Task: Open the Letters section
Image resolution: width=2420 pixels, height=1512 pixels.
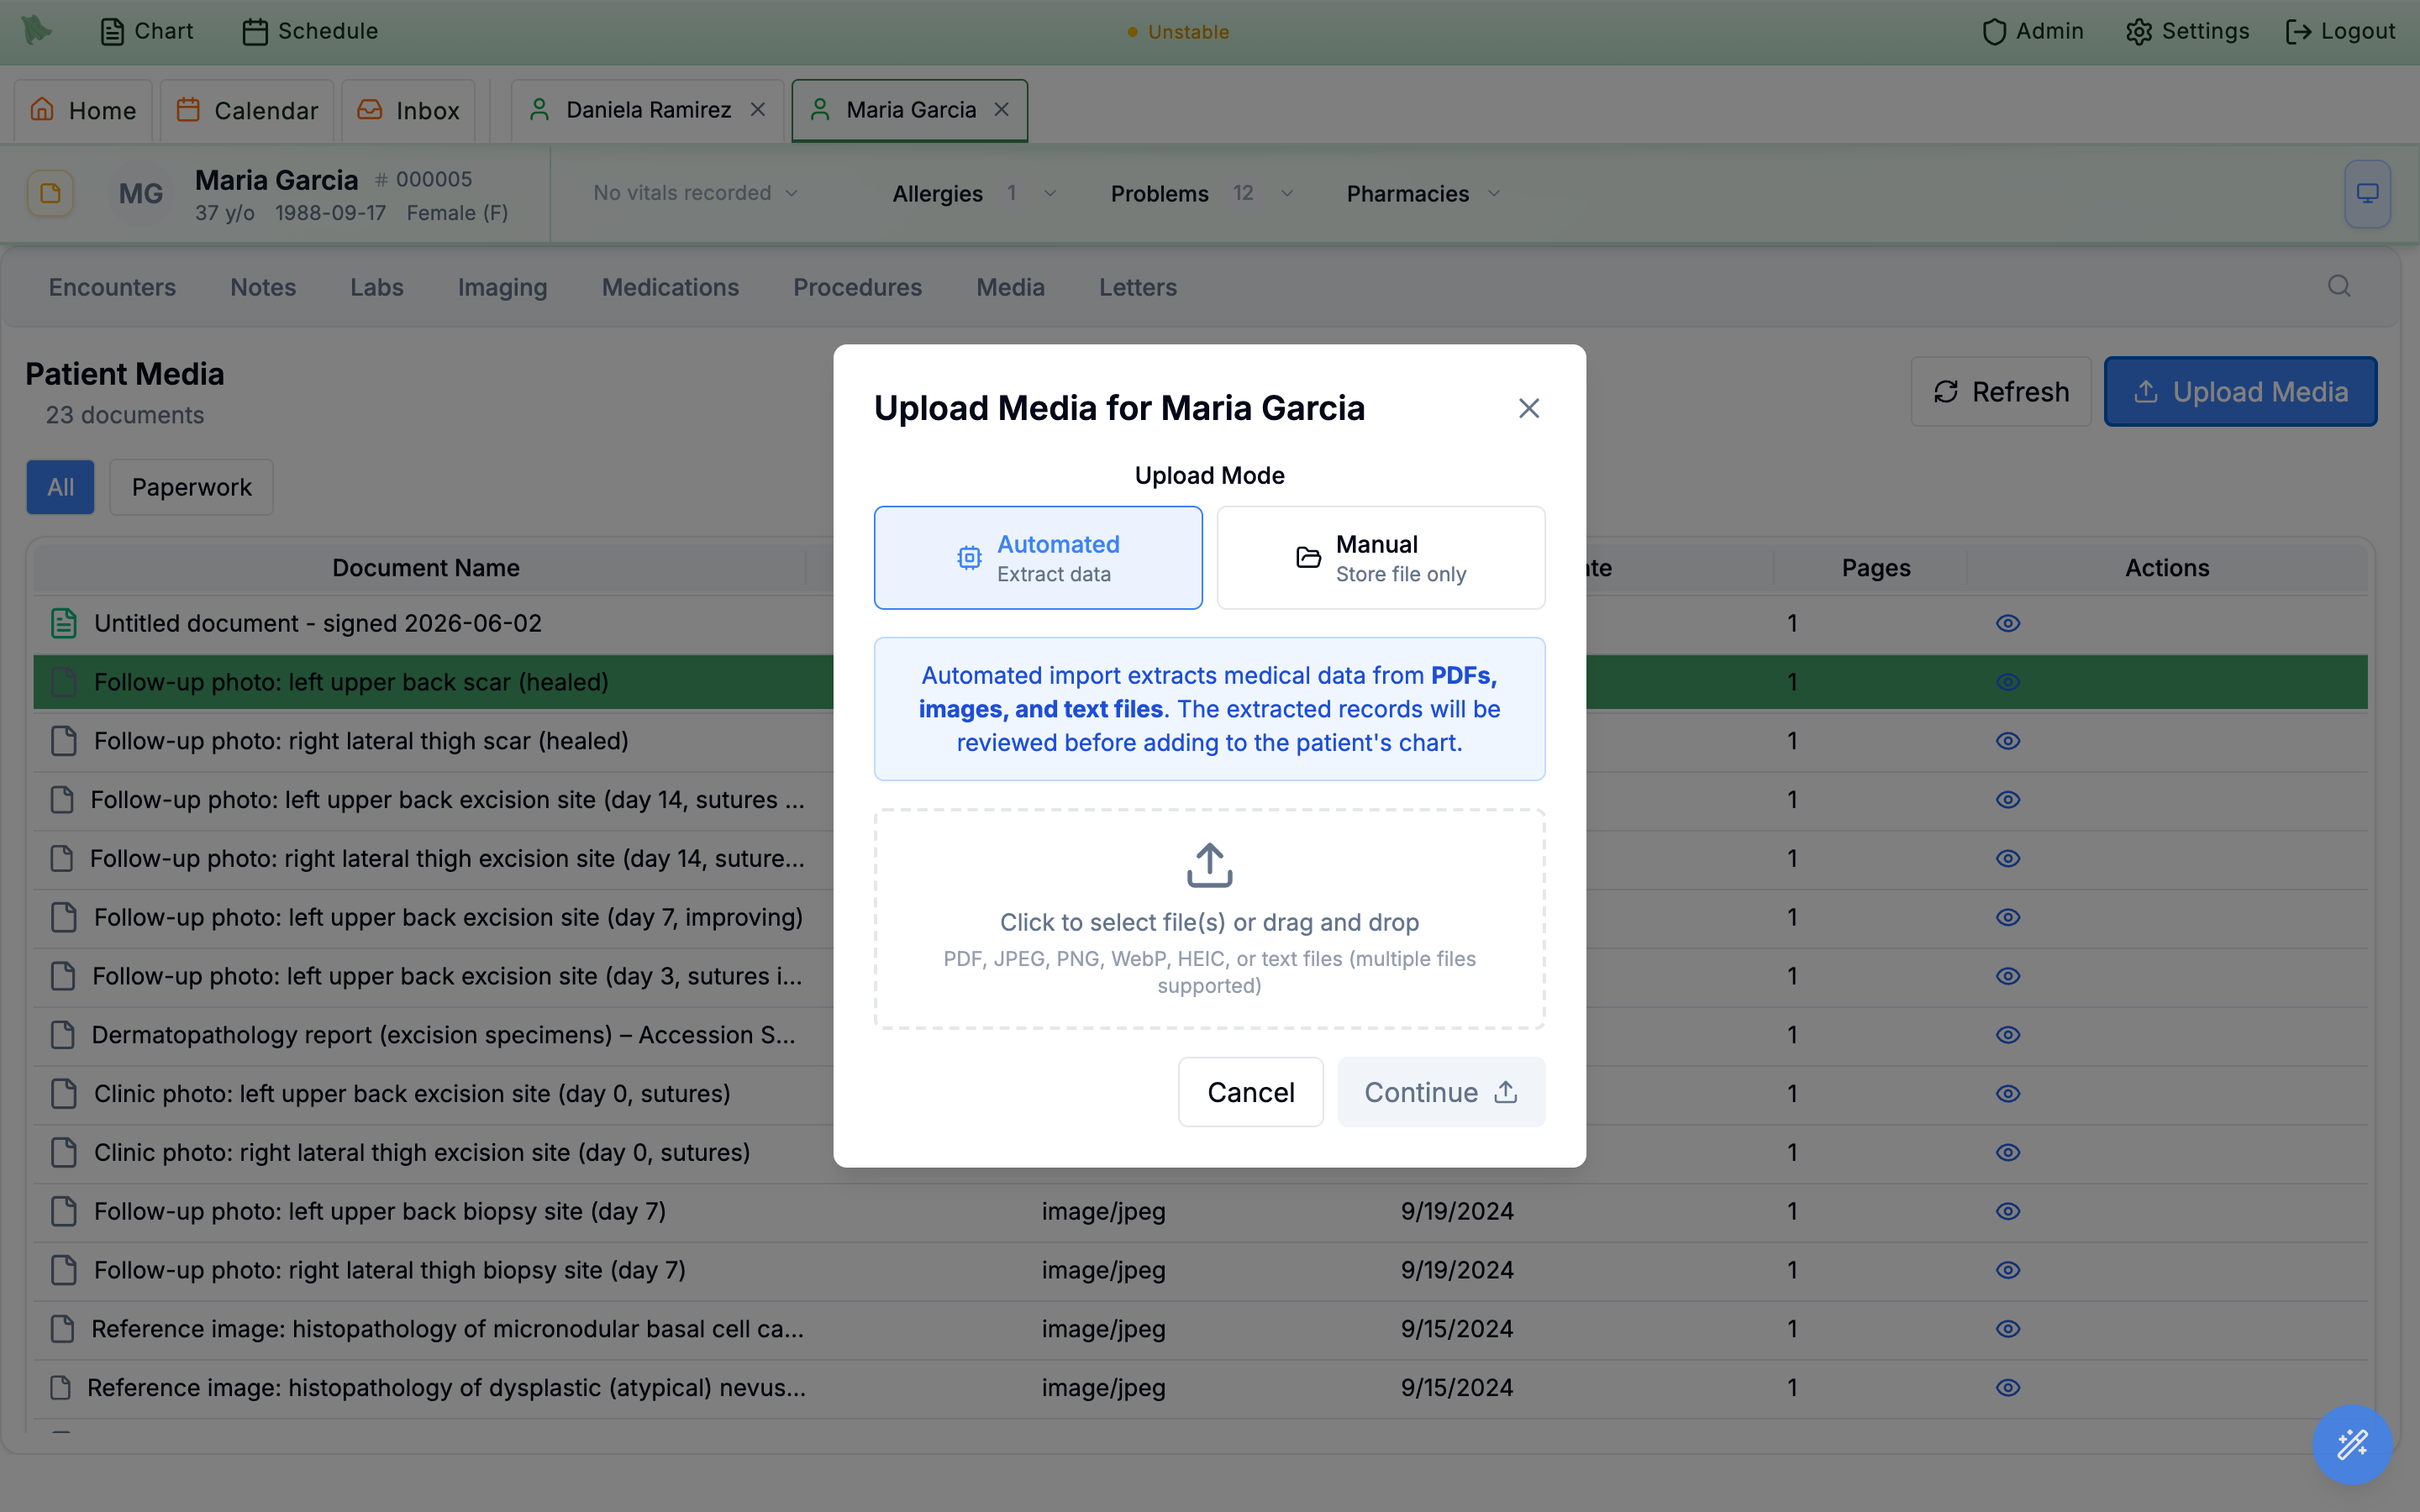Action: 1138,287
